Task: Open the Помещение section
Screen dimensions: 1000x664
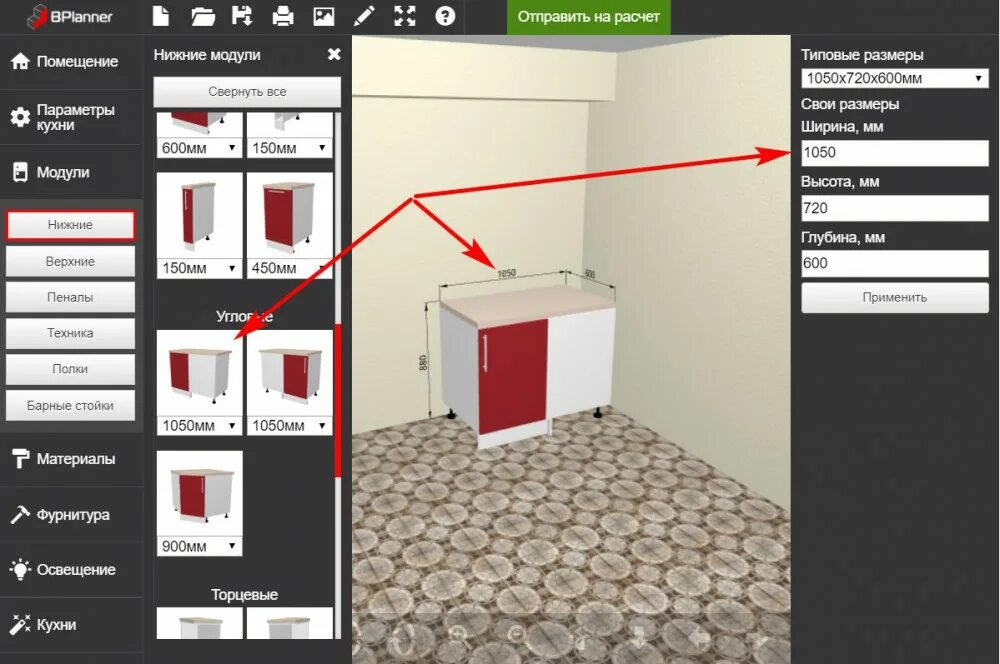Action: (71, 62)
